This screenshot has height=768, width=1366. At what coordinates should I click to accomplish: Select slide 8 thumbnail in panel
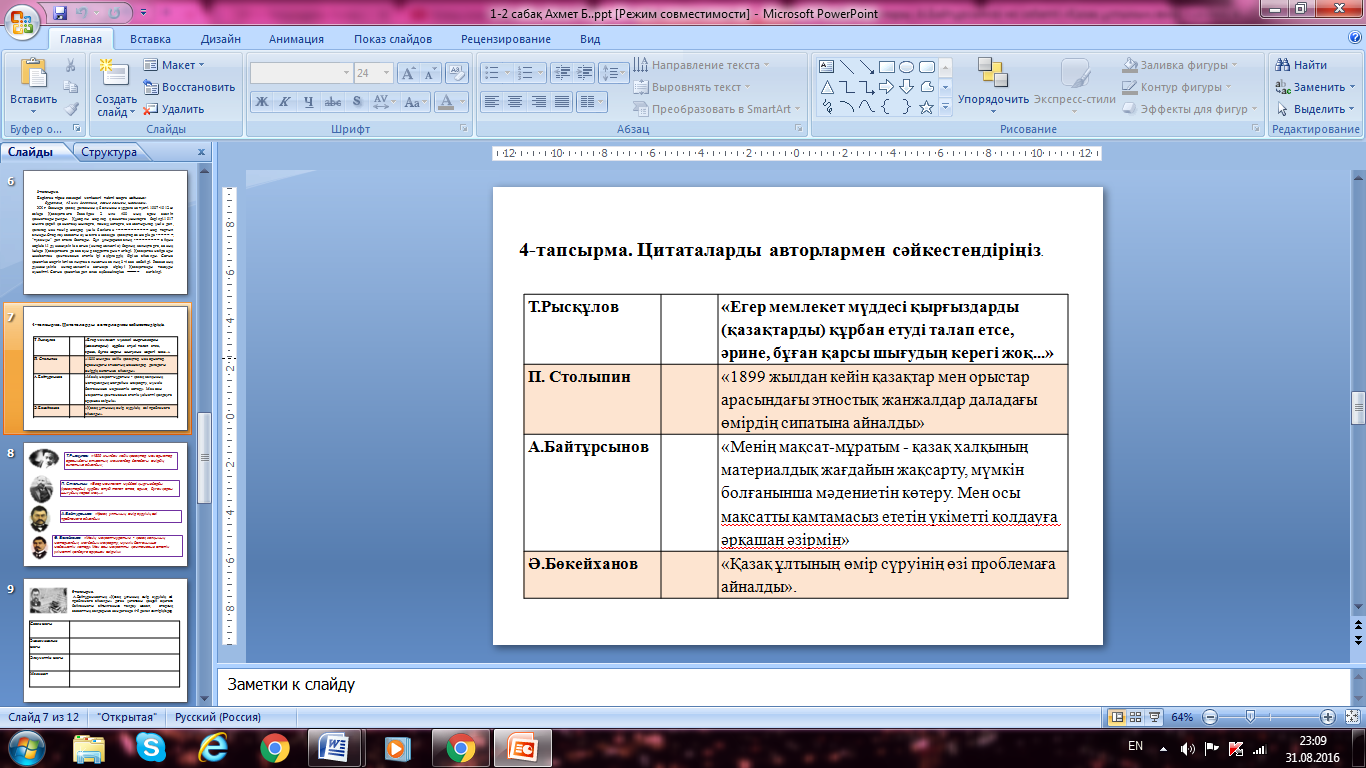coord(105,503)
